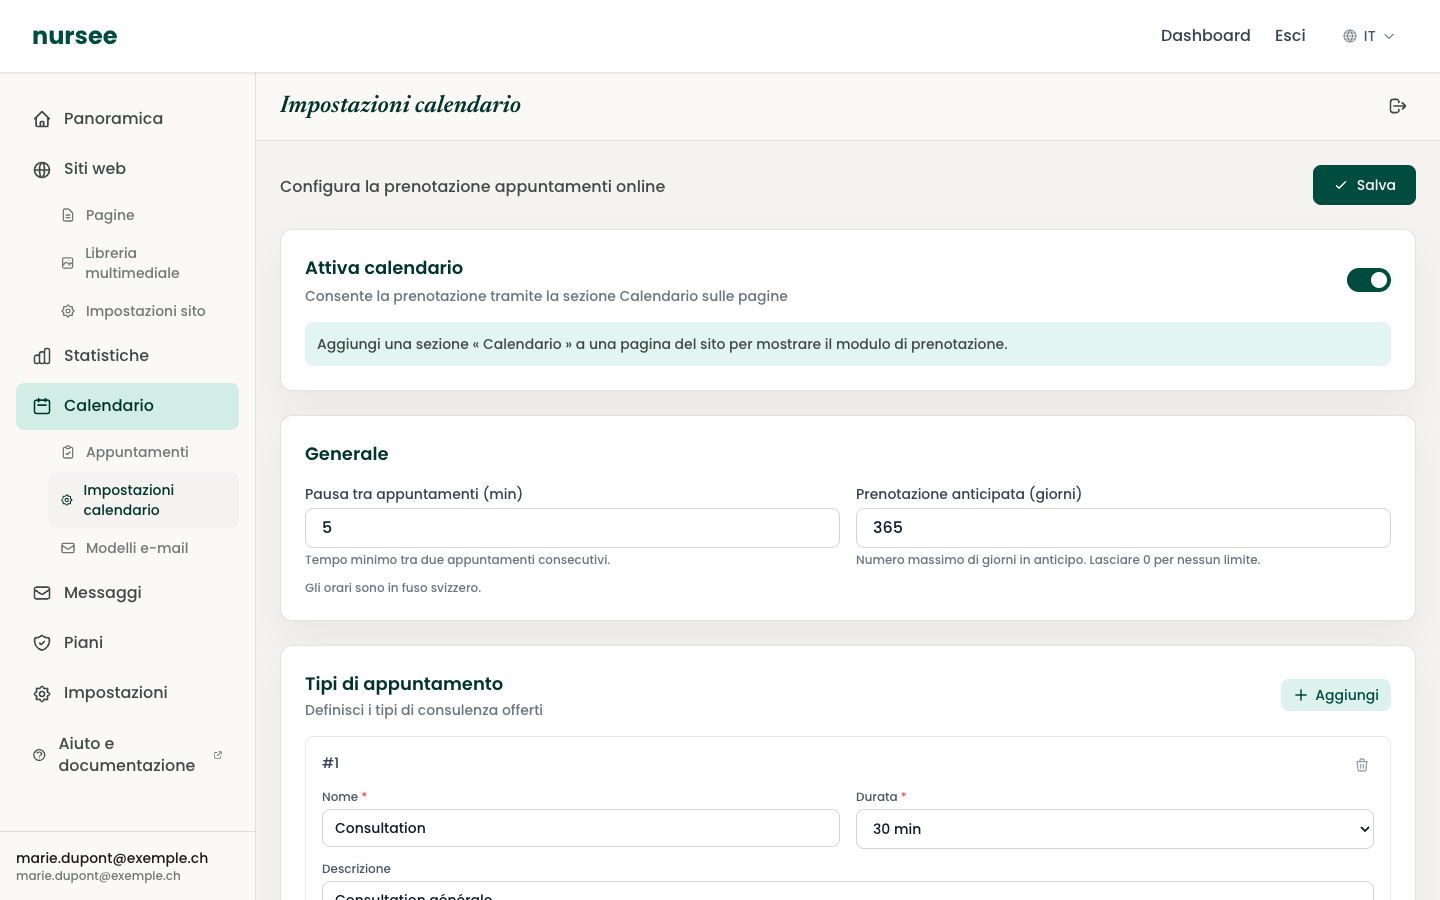Click the Appuntamenti clipboard icon
Screen dimensions: 1440x900
point(68,452)
